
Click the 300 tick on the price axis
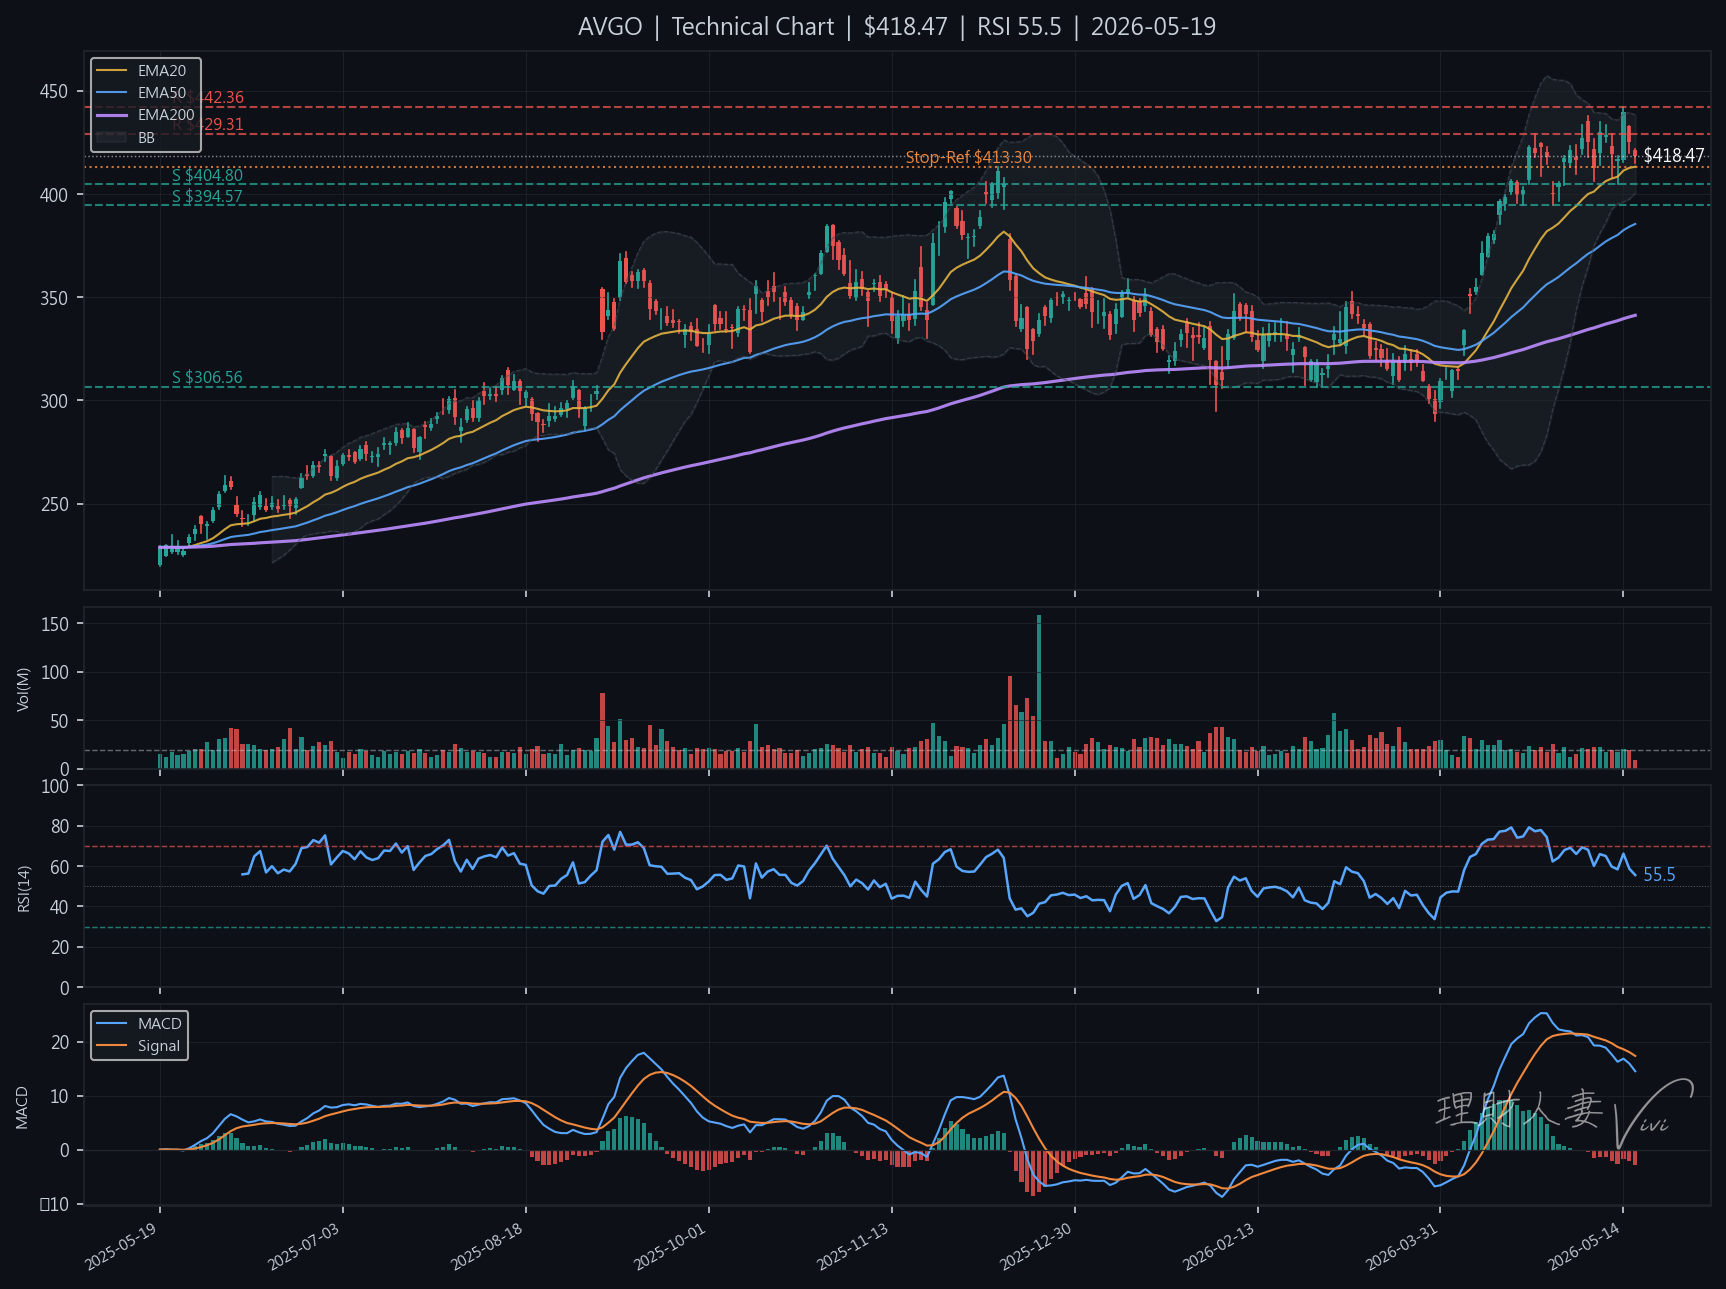coord(54,401)
